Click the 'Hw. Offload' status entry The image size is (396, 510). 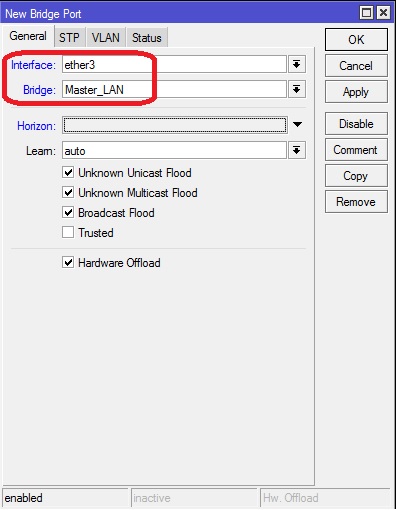[x=325, y=498]
